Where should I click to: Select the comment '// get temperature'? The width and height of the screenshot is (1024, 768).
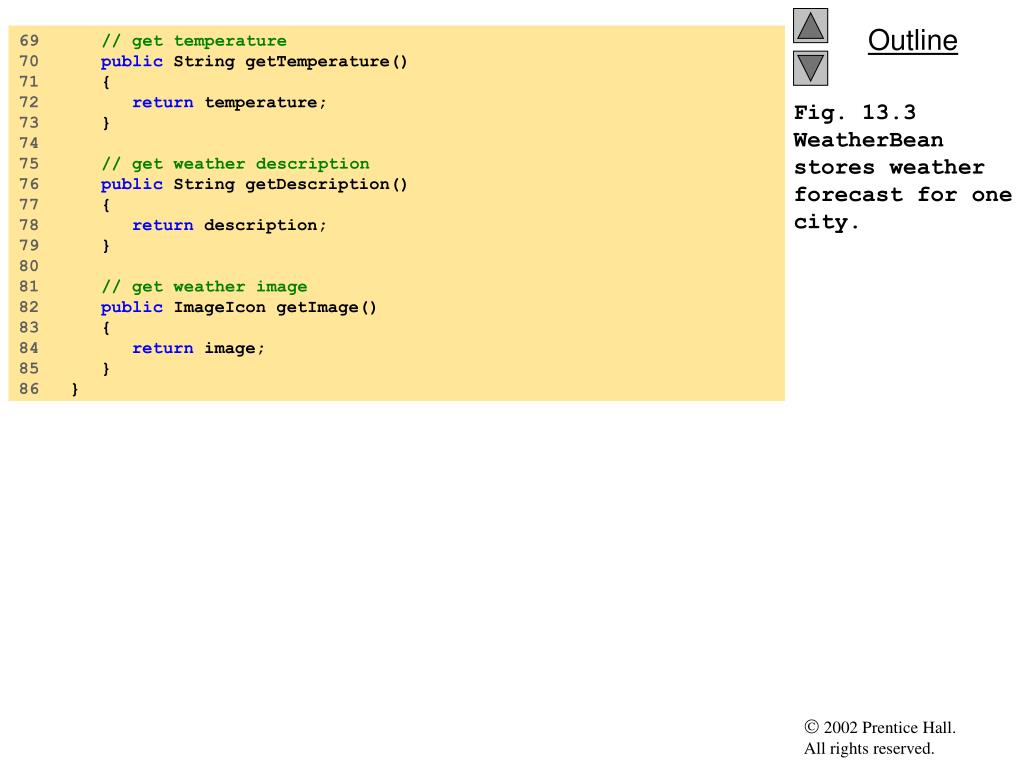[x=194, y=41]
